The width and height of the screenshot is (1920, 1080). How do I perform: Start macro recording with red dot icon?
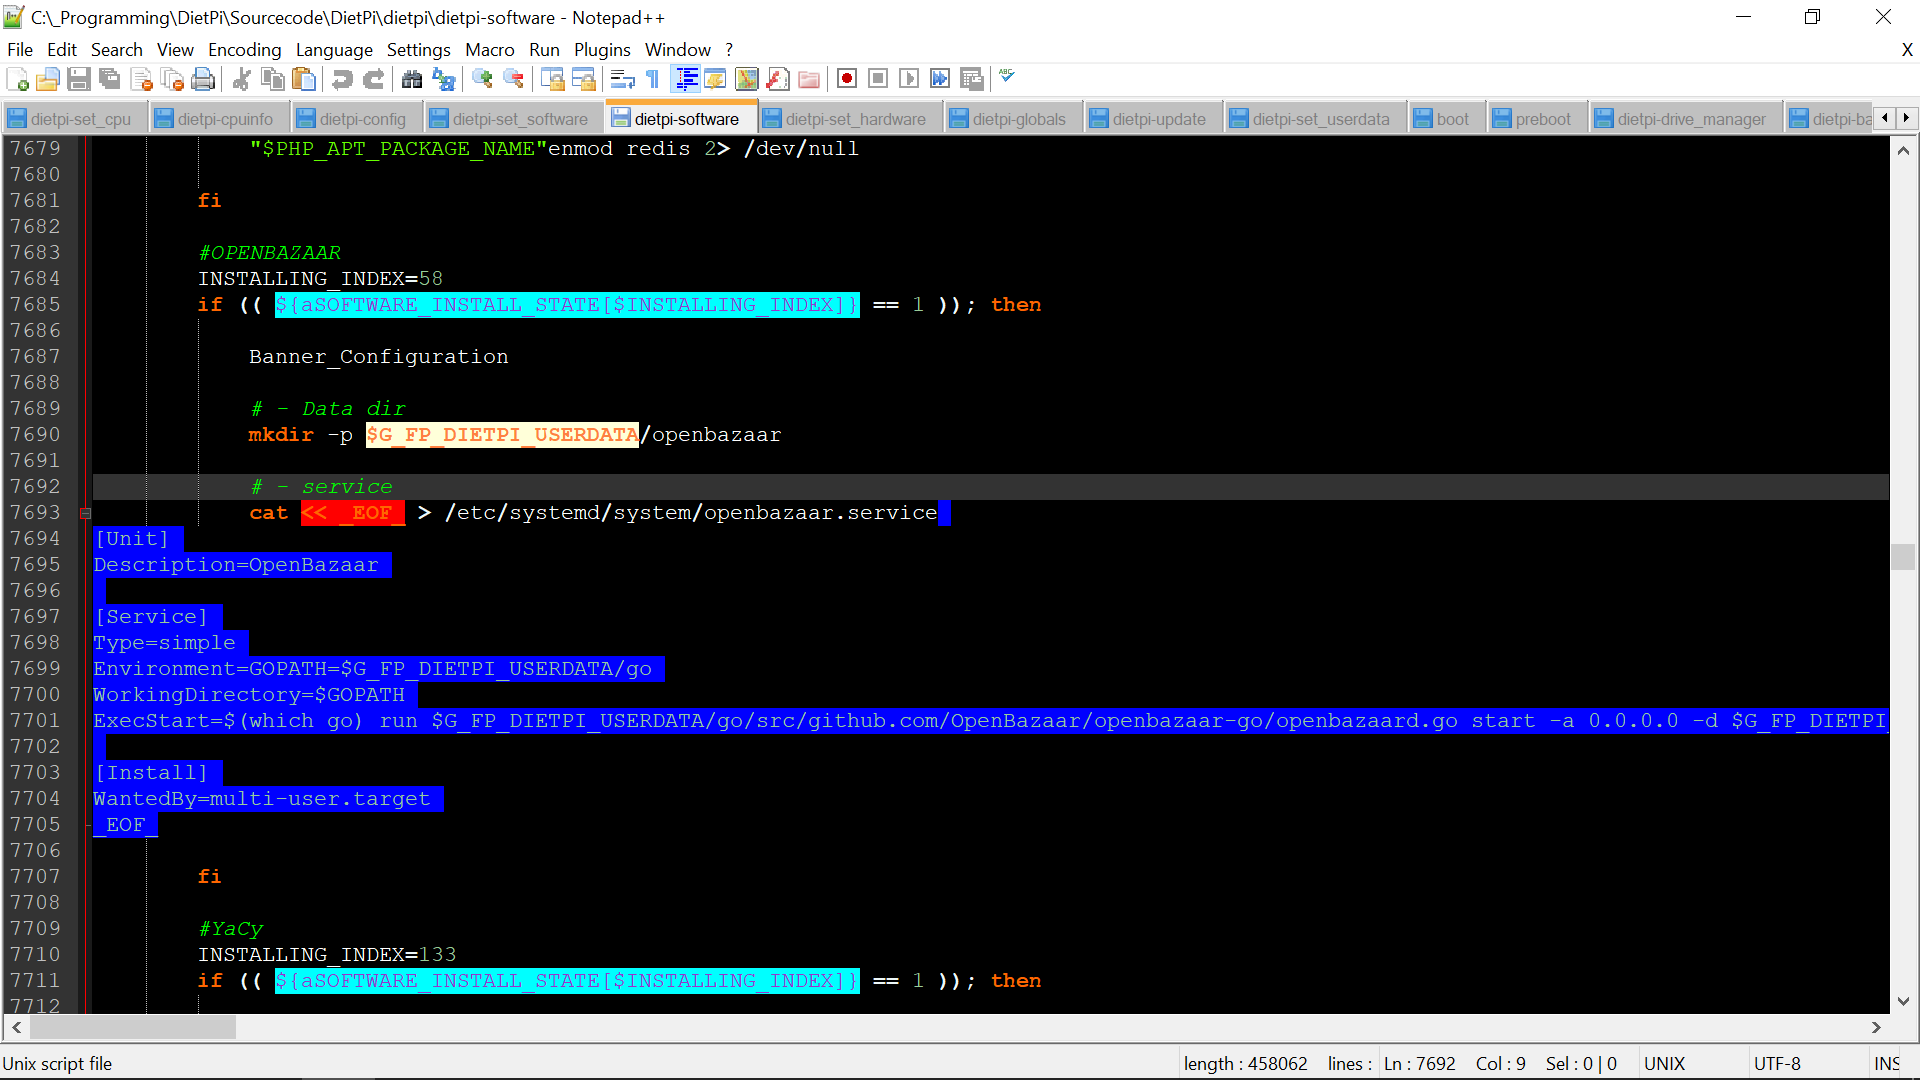click(x=847, y=79)
